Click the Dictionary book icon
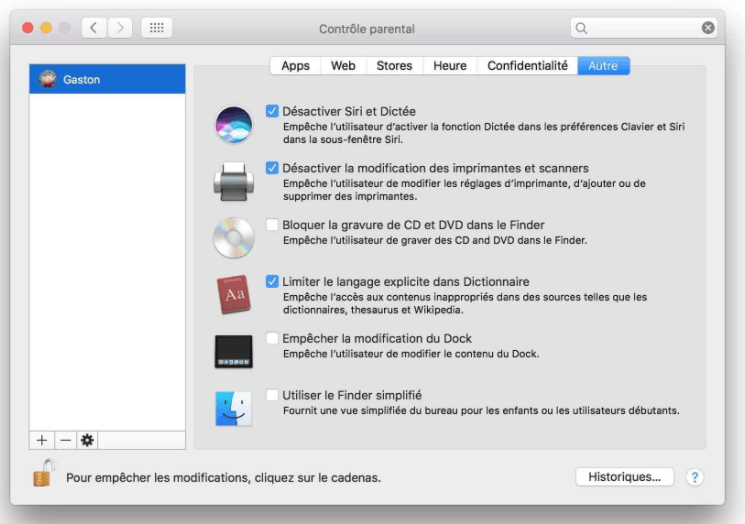 click(x=234, y=295)
